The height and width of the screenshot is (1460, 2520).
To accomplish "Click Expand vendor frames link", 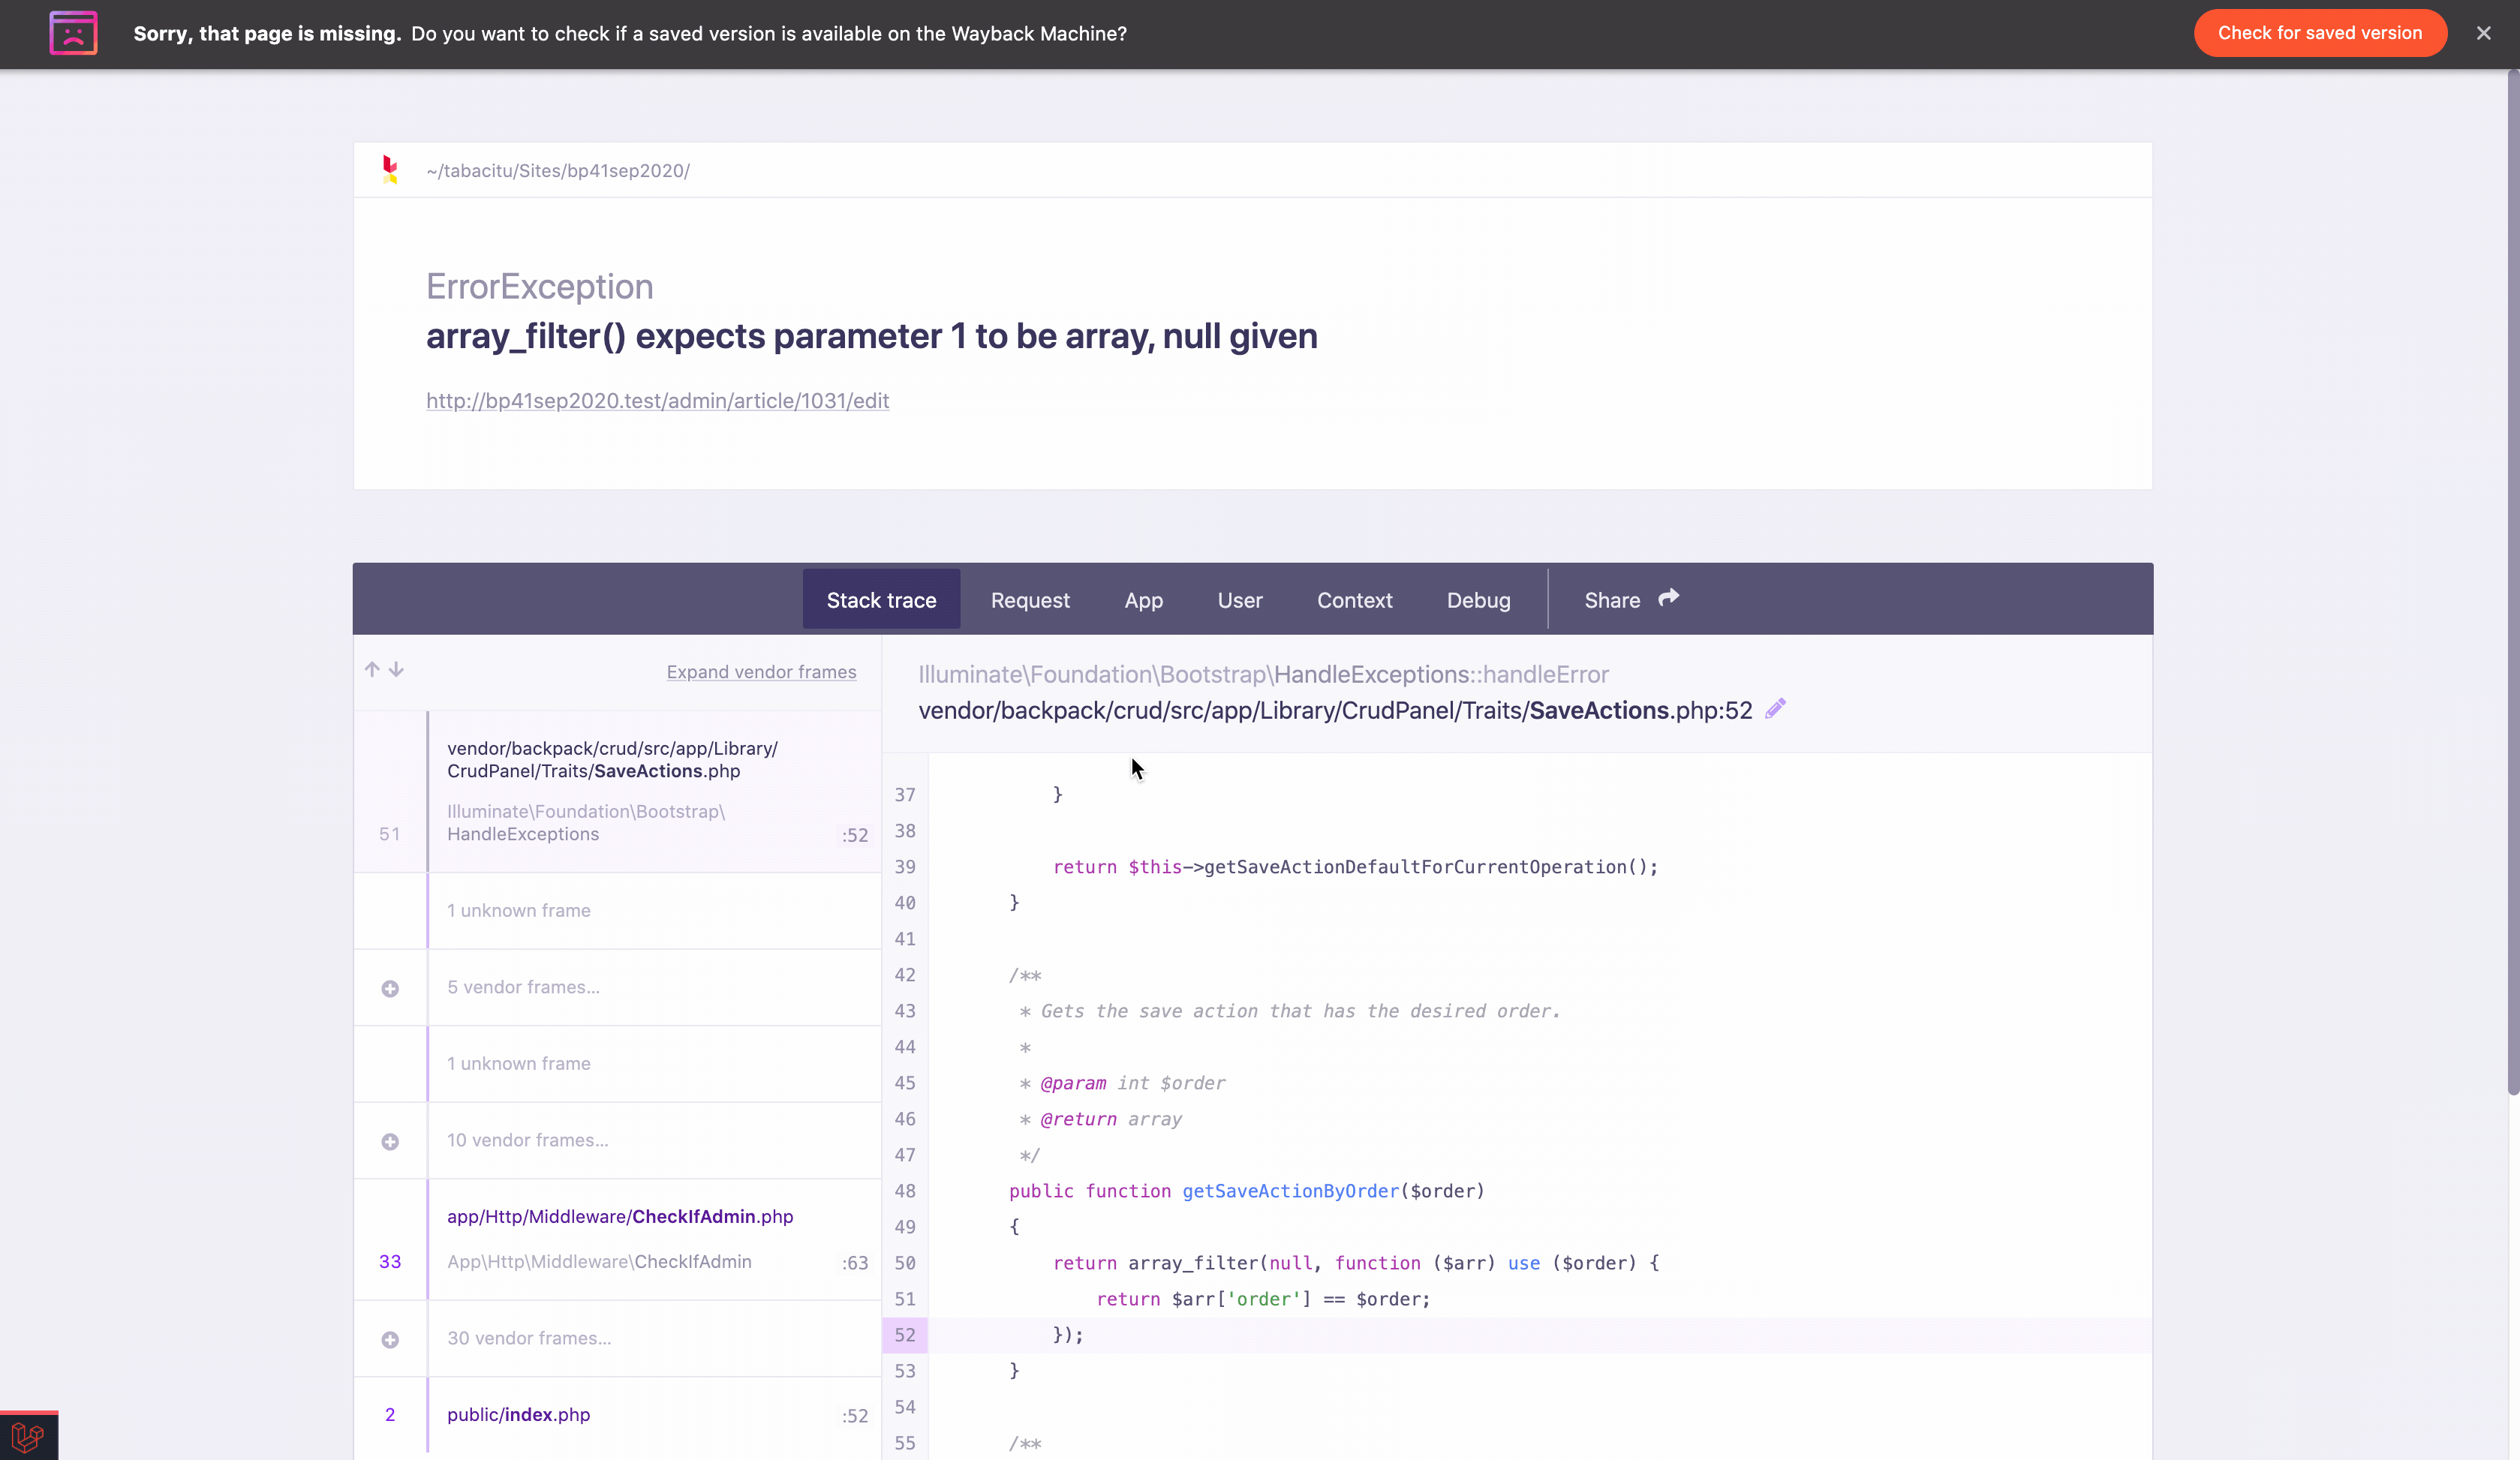I will 761,672.
